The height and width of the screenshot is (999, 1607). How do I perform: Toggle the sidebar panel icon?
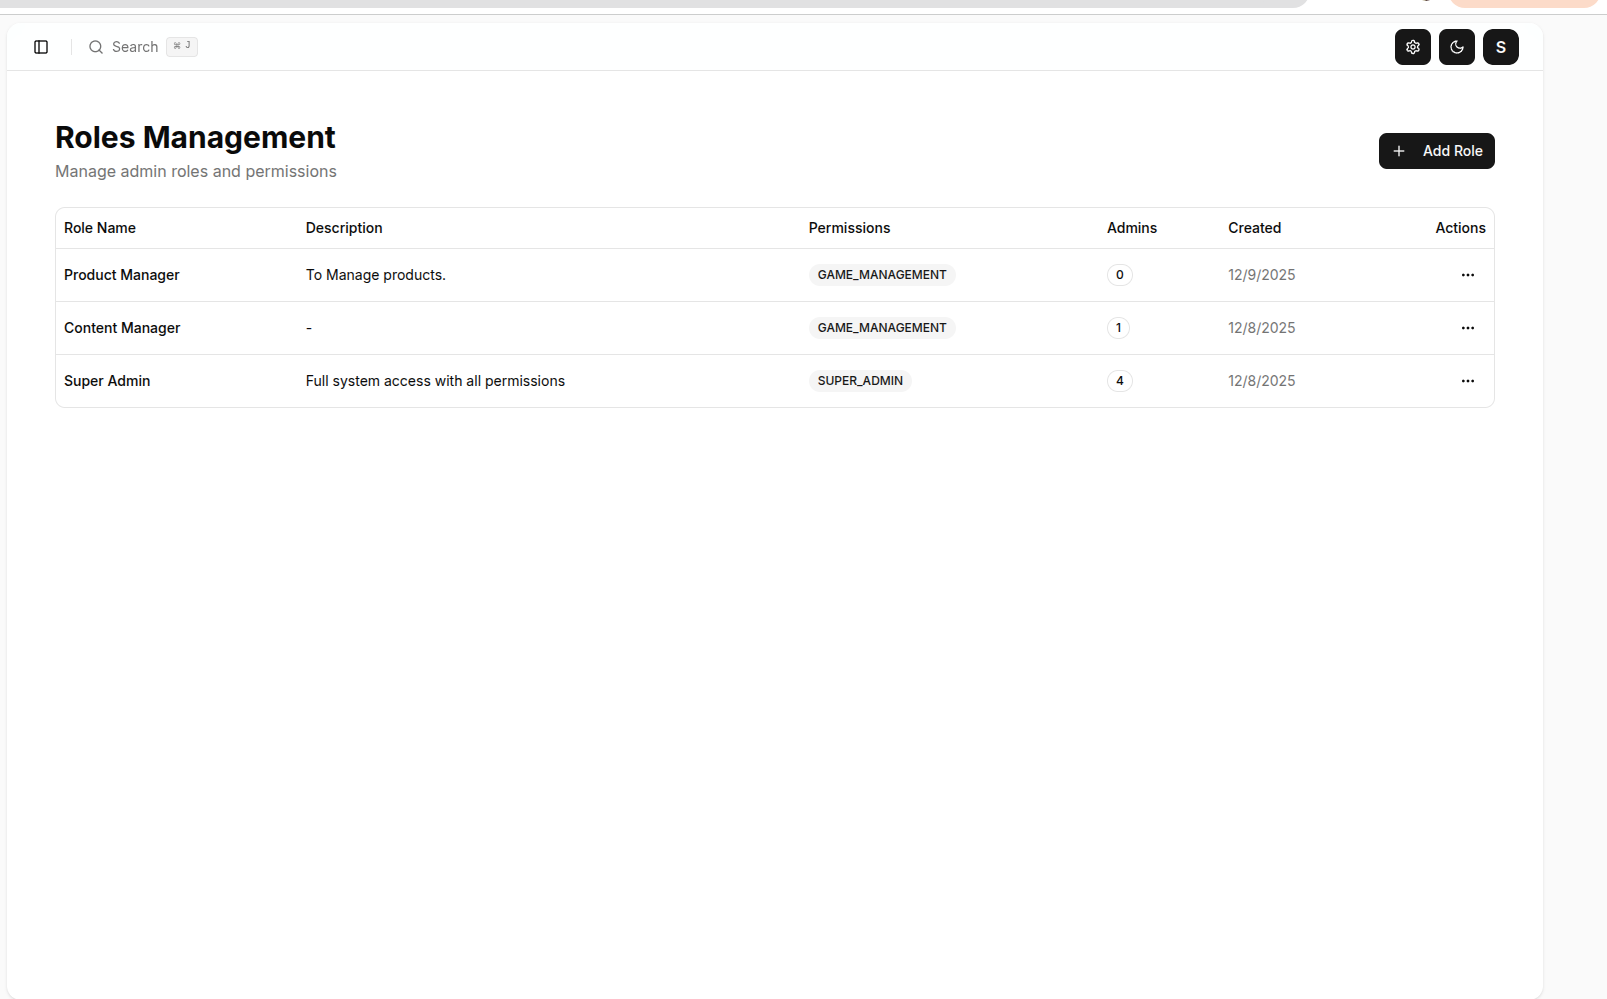[x=41, y=47]
